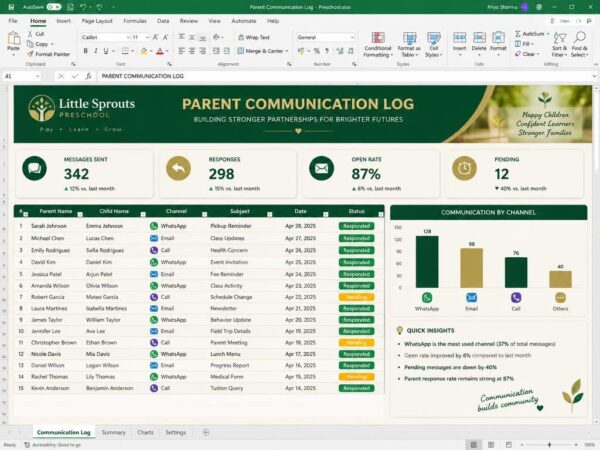Screen dimensions: 600x450
Task: Open Sort & Filter menu
Action: [559, 44]
